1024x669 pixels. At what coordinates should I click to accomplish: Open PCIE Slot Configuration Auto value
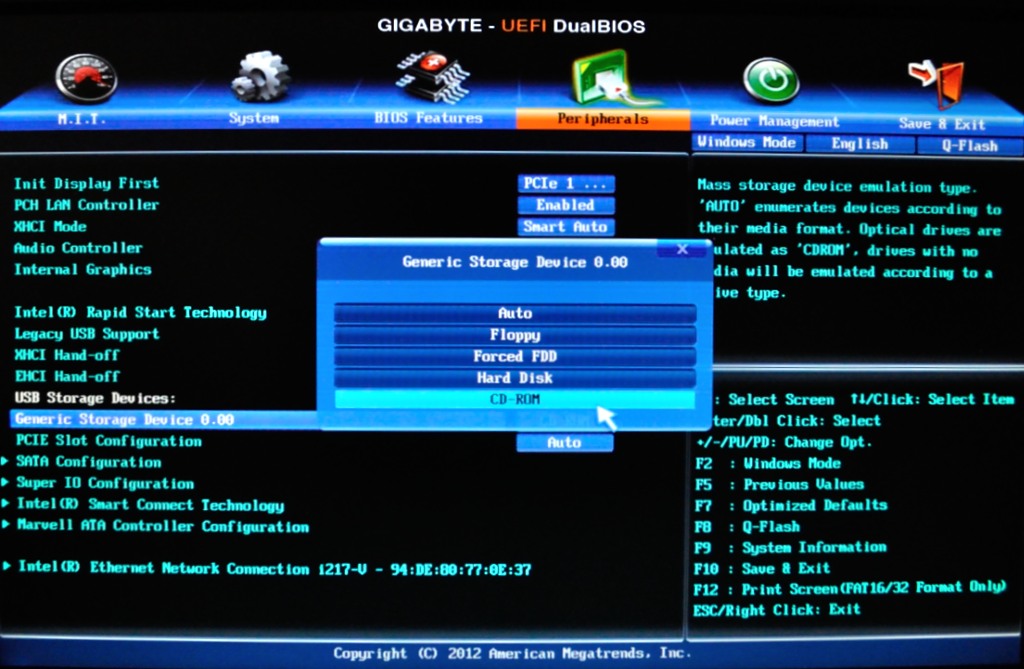[565, 442]
